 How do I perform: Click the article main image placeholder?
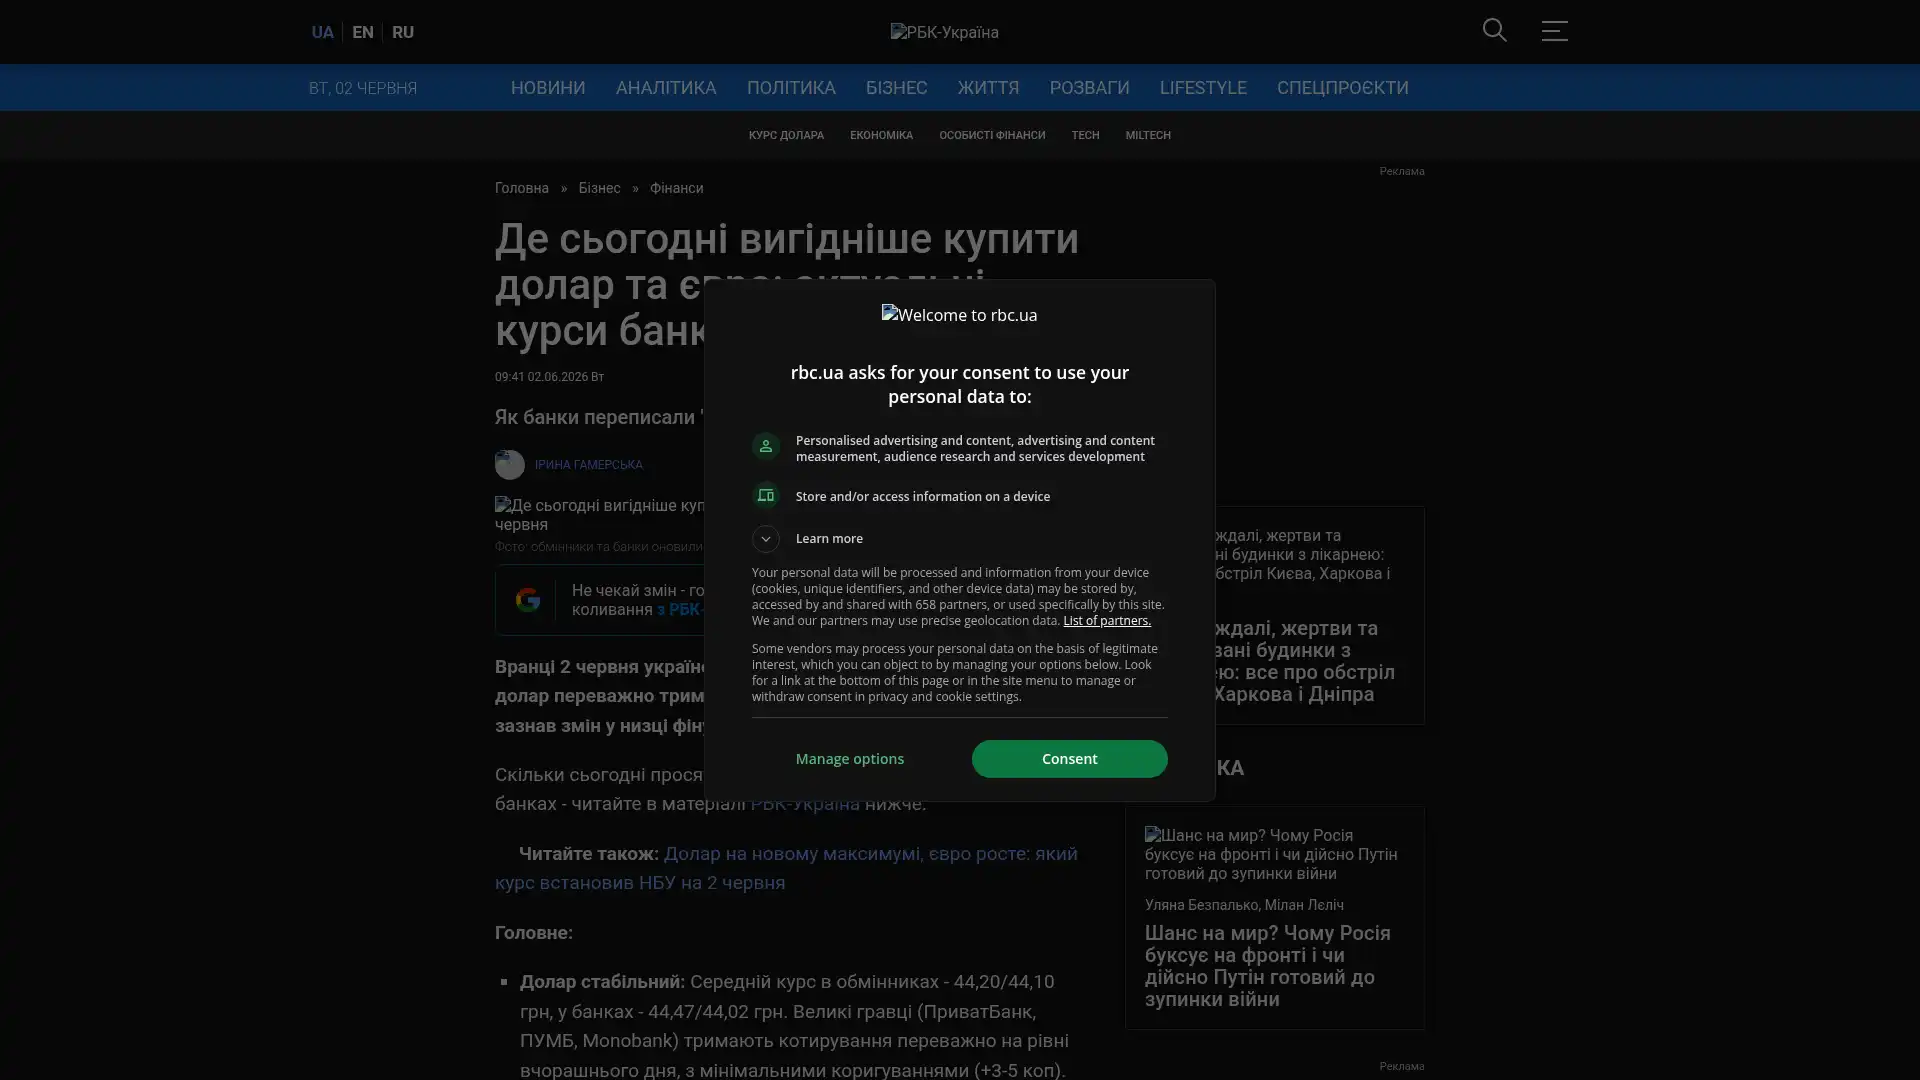pos(600,515)
